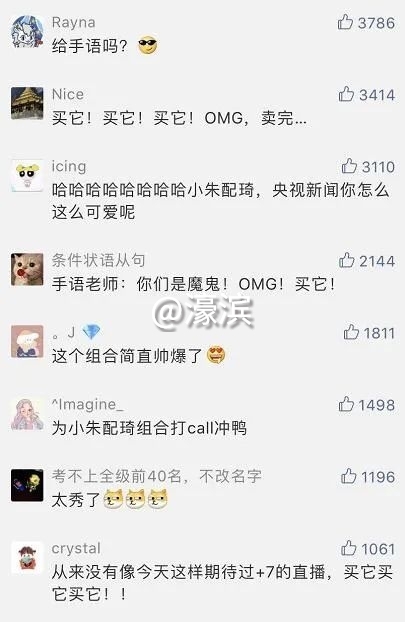
Task: Open Rayna's profile avatar
Action: 27,31
